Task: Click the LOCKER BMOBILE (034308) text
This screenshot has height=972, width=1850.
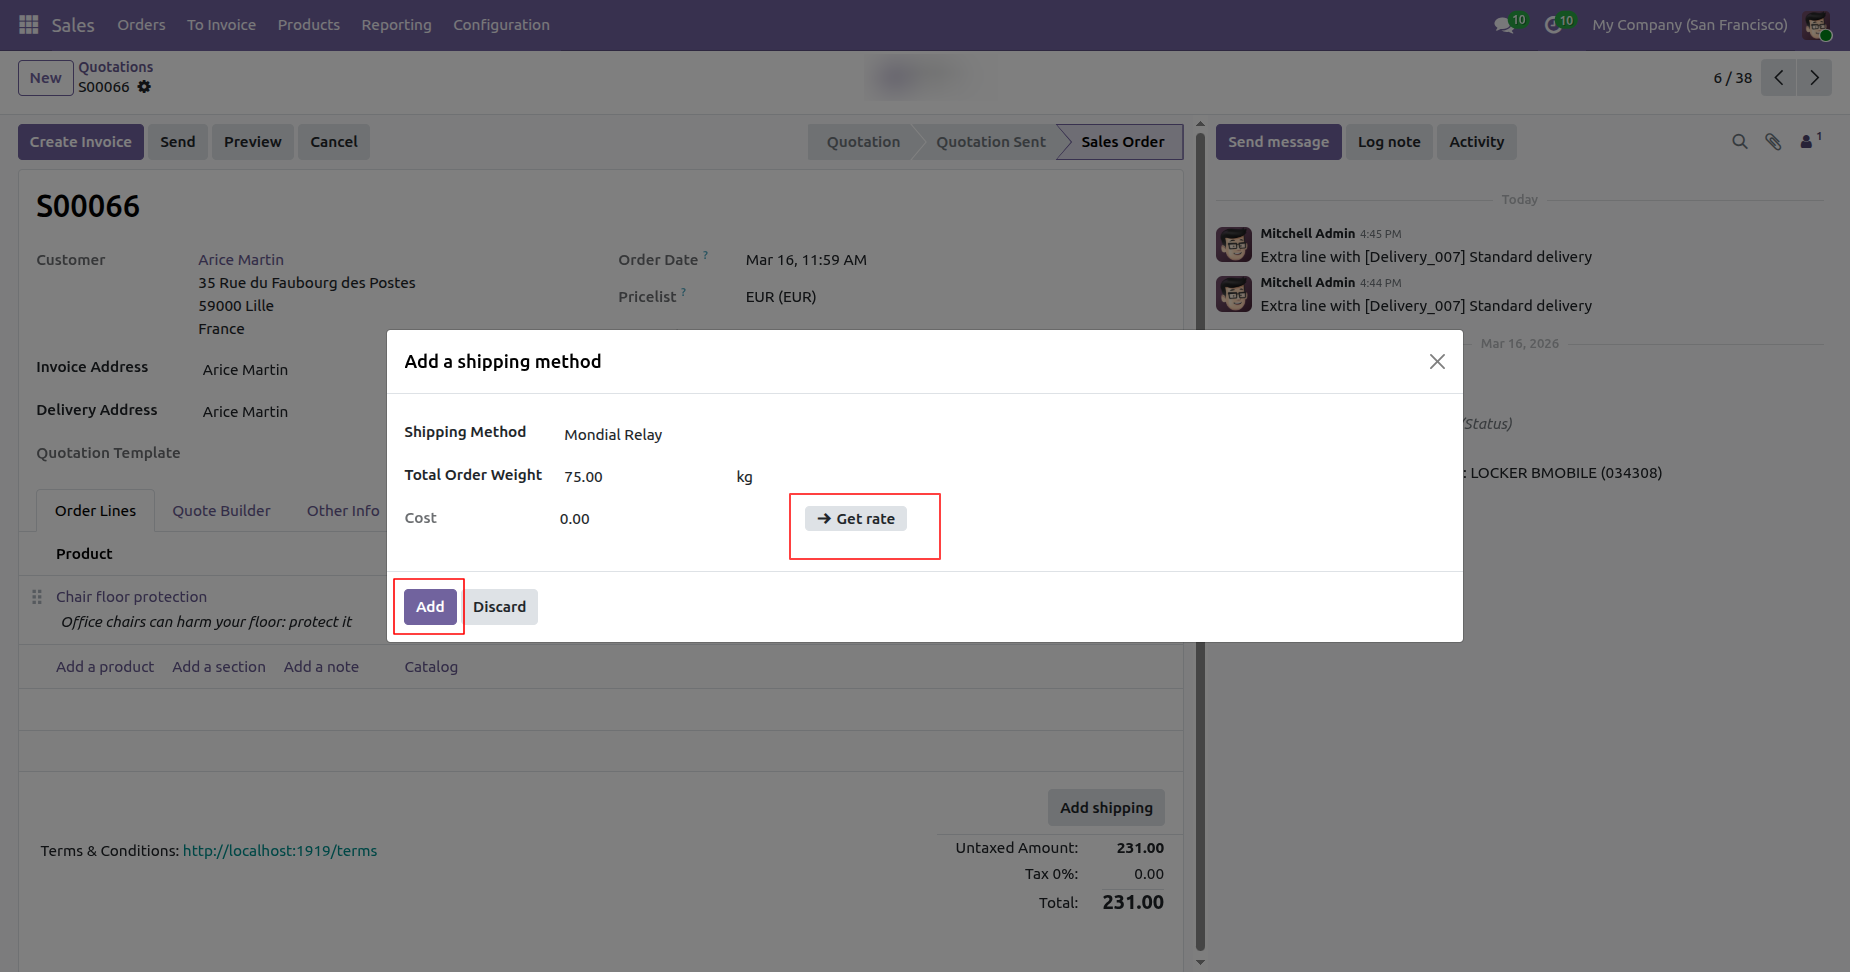Action: (x=1566, y=473)
